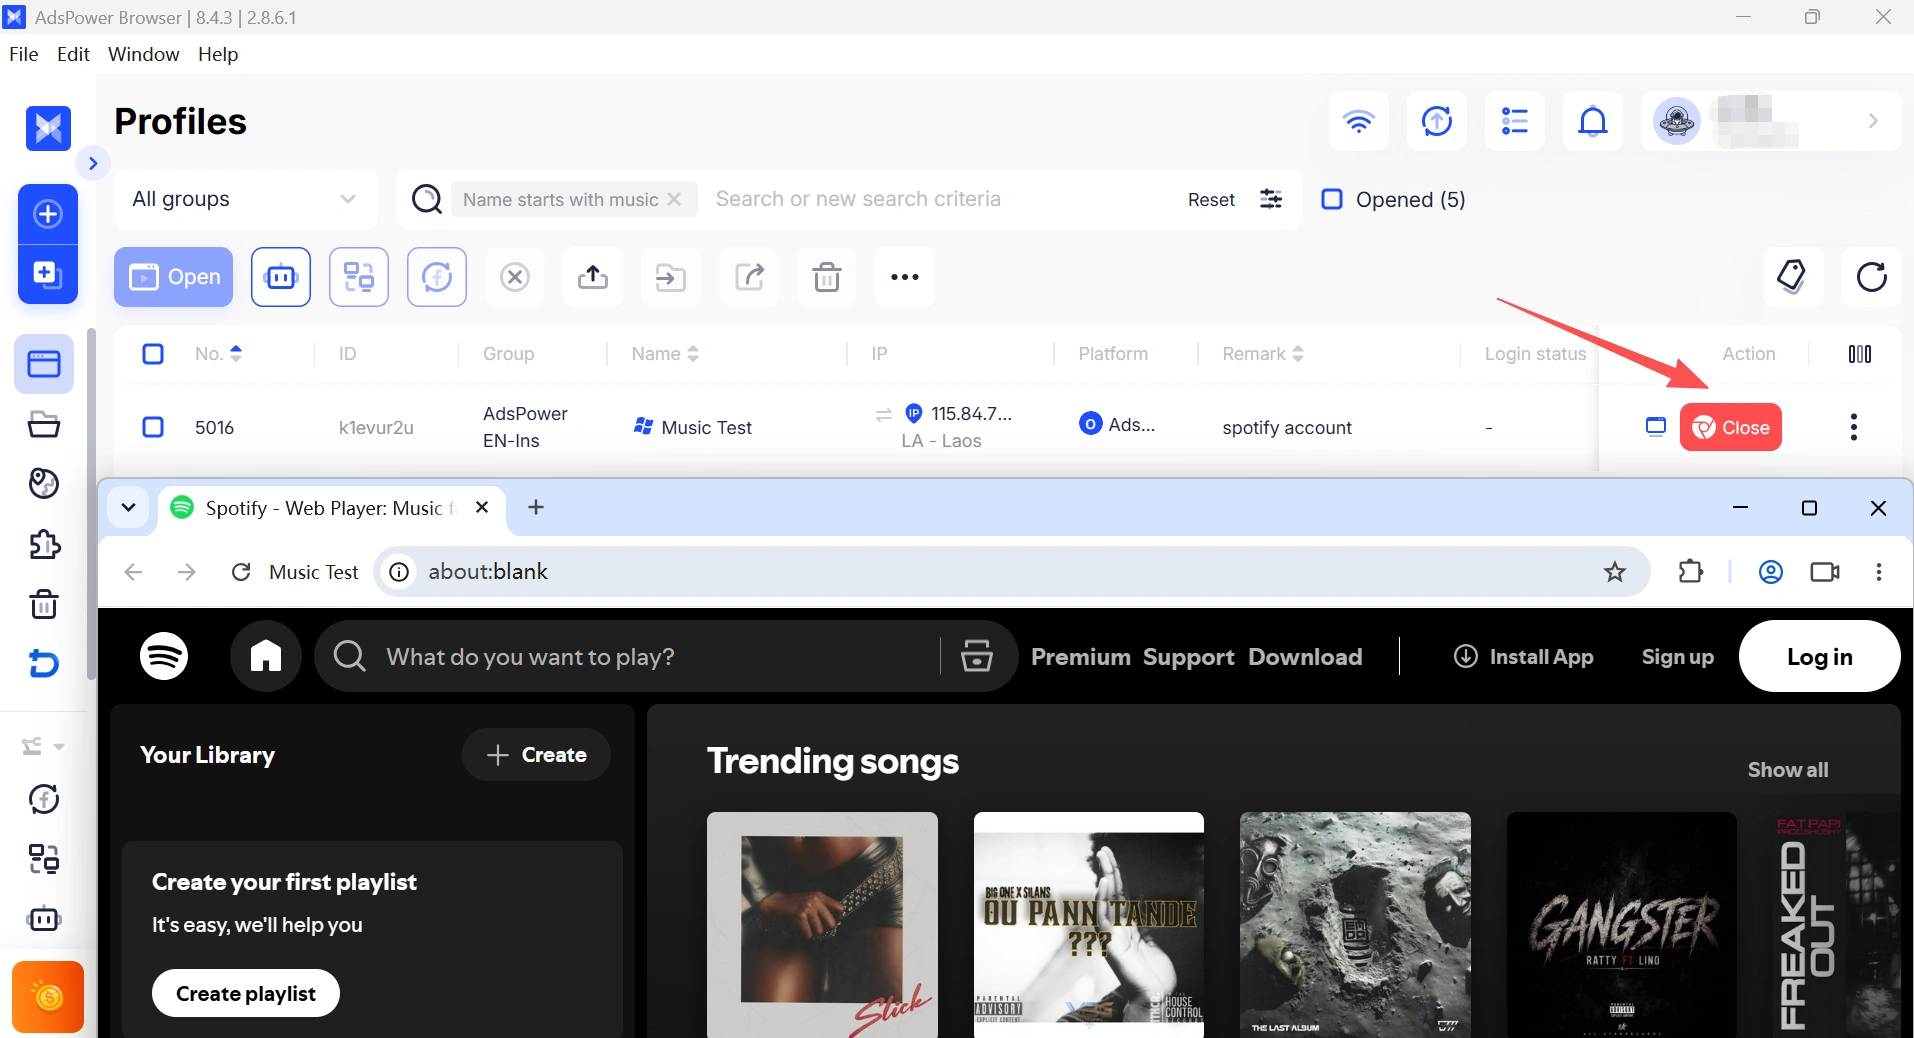Click the export upload toolbar icon
The width and height of the screenshot is (1914, 1038).
(x=593, y=277)
